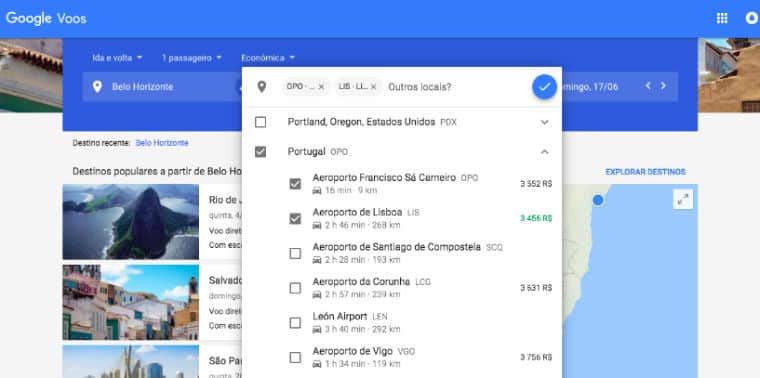Open the notifications bell icon
Image resolution: width=760 pixels, height=378 pixels.
pos(752,18)
